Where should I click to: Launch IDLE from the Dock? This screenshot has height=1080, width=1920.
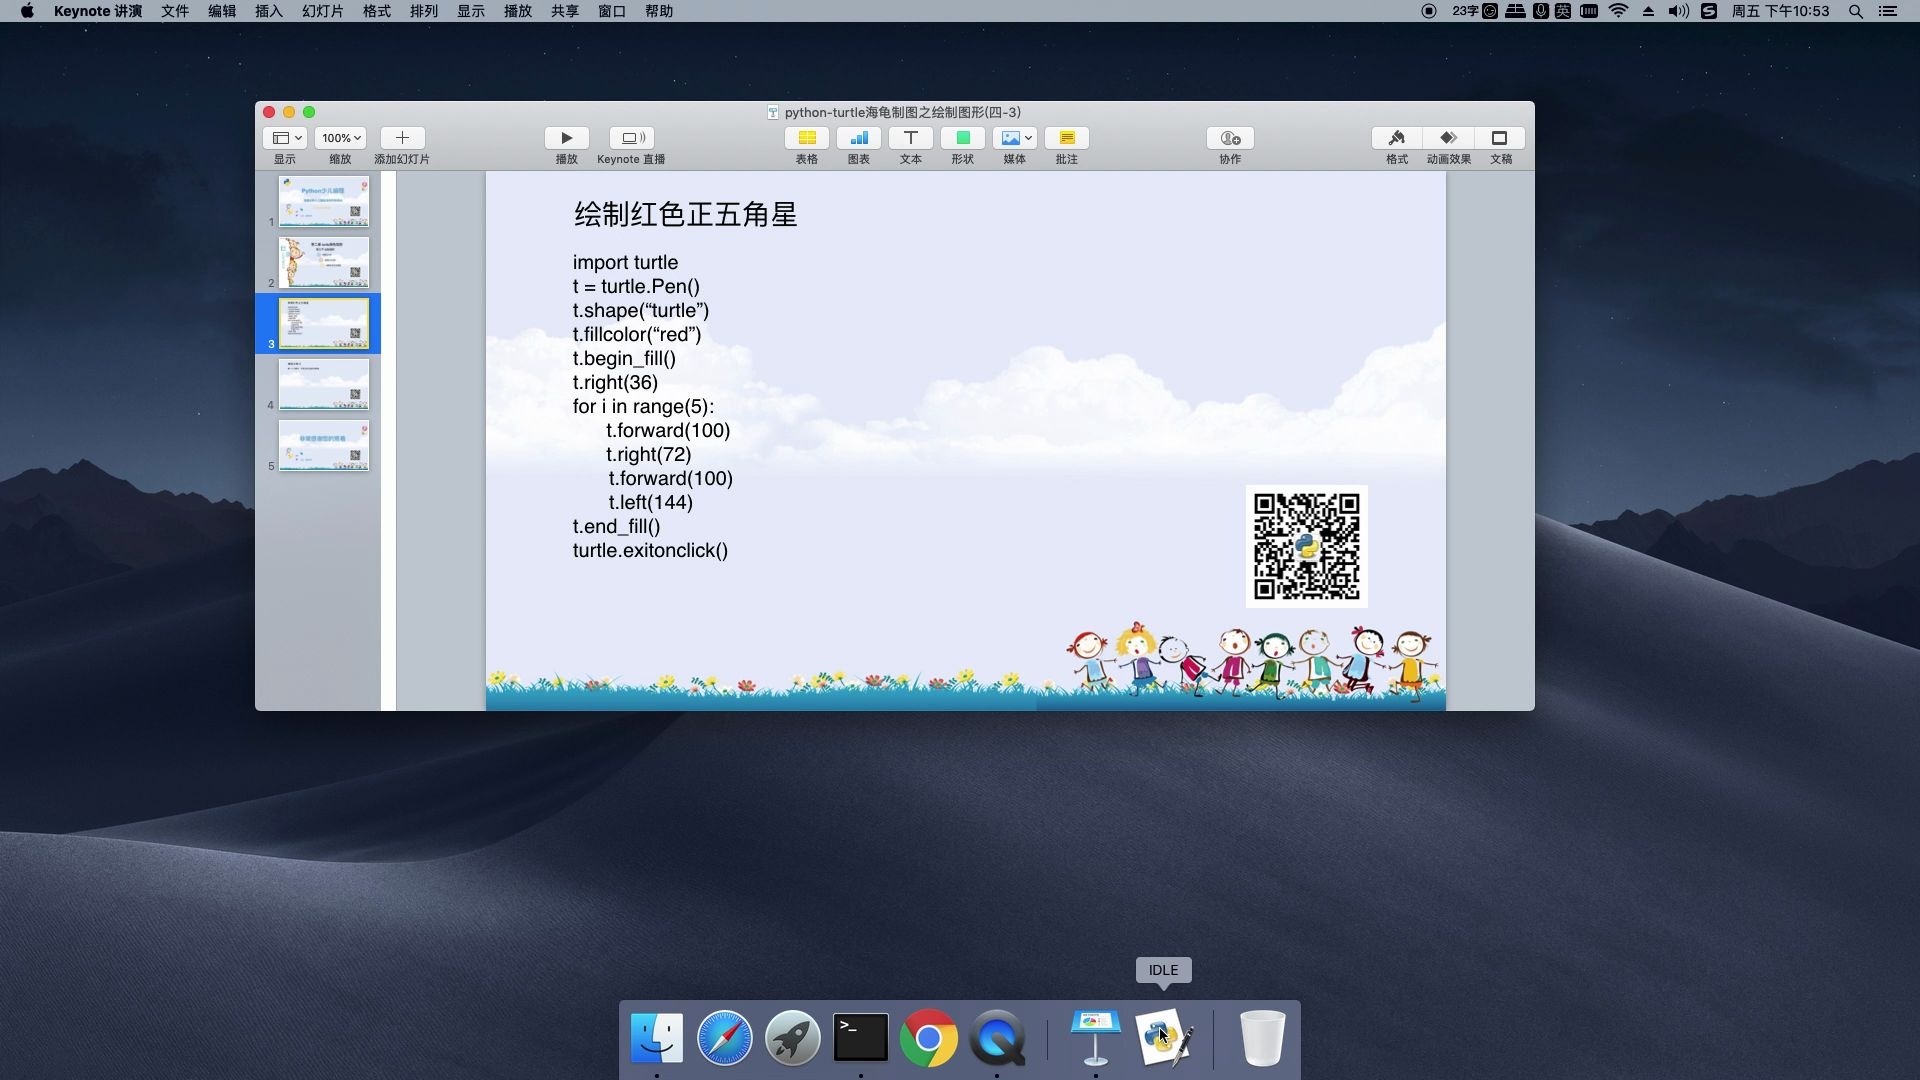1163,1038
